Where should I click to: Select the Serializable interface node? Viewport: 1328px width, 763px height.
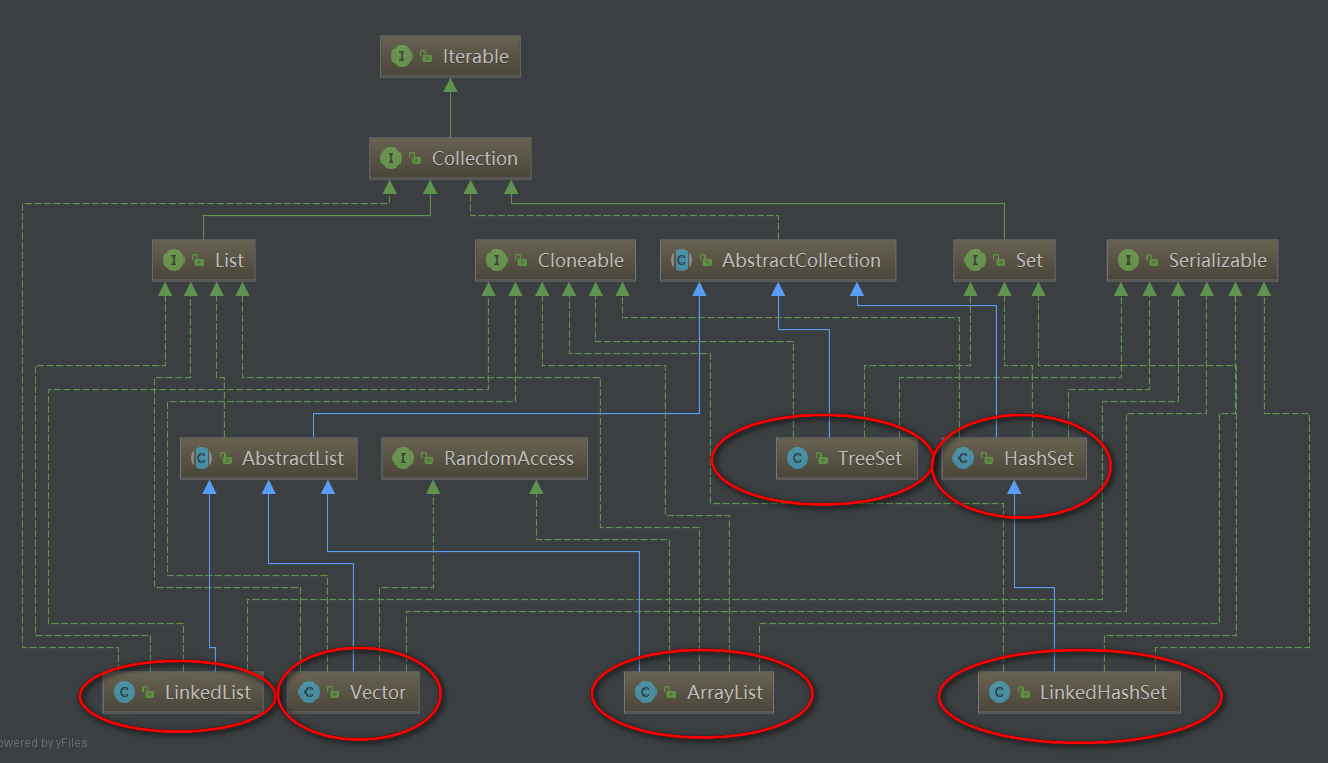(x=1192, y=261)
